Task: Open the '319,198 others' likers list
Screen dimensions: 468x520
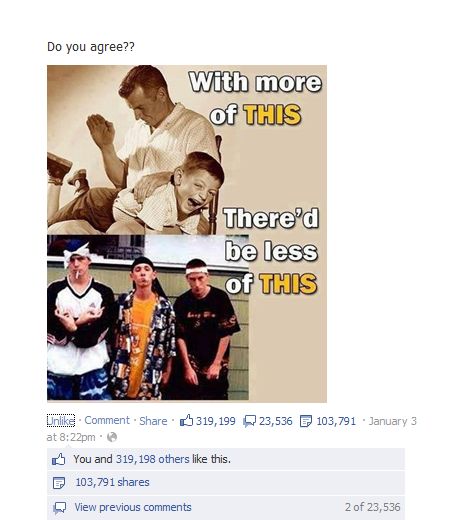Action: pyautogui.click(x=152, y=459)
